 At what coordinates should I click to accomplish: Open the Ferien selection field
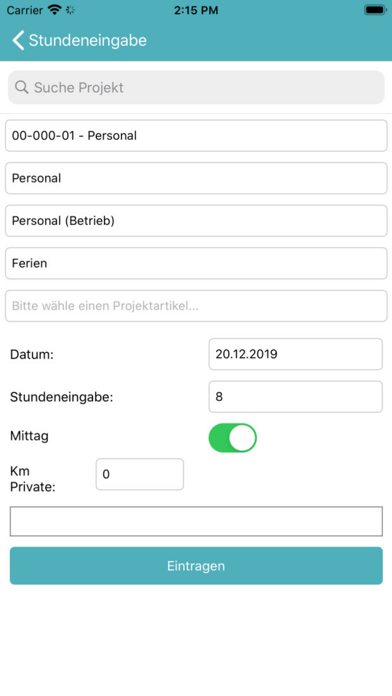(x=196, y=263)
